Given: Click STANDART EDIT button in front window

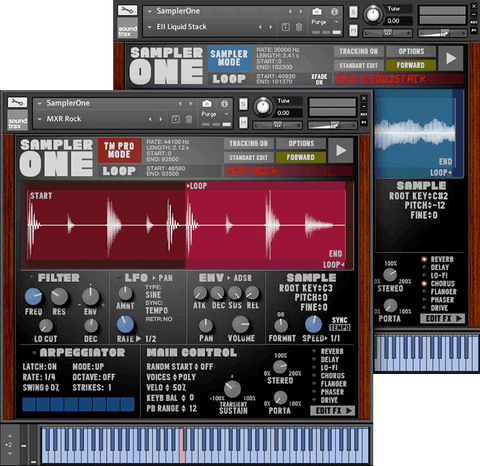Looking at the screenshot, I should [x=249, y=157].
